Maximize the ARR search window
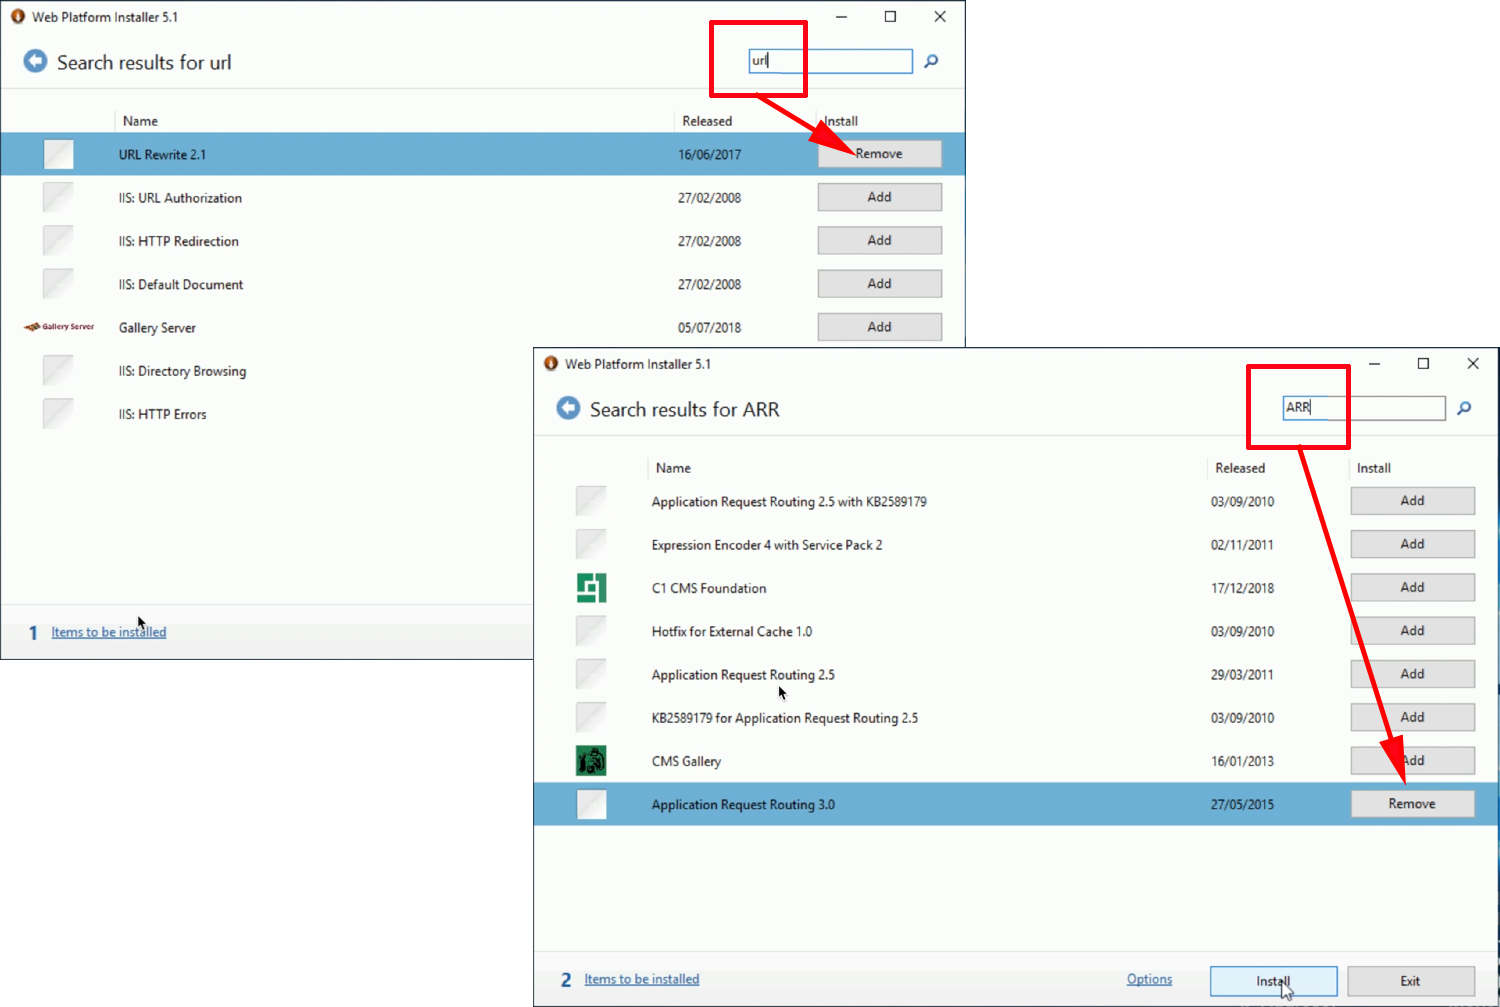This screenshot has height=1007, width=1500. [1423, 363]
